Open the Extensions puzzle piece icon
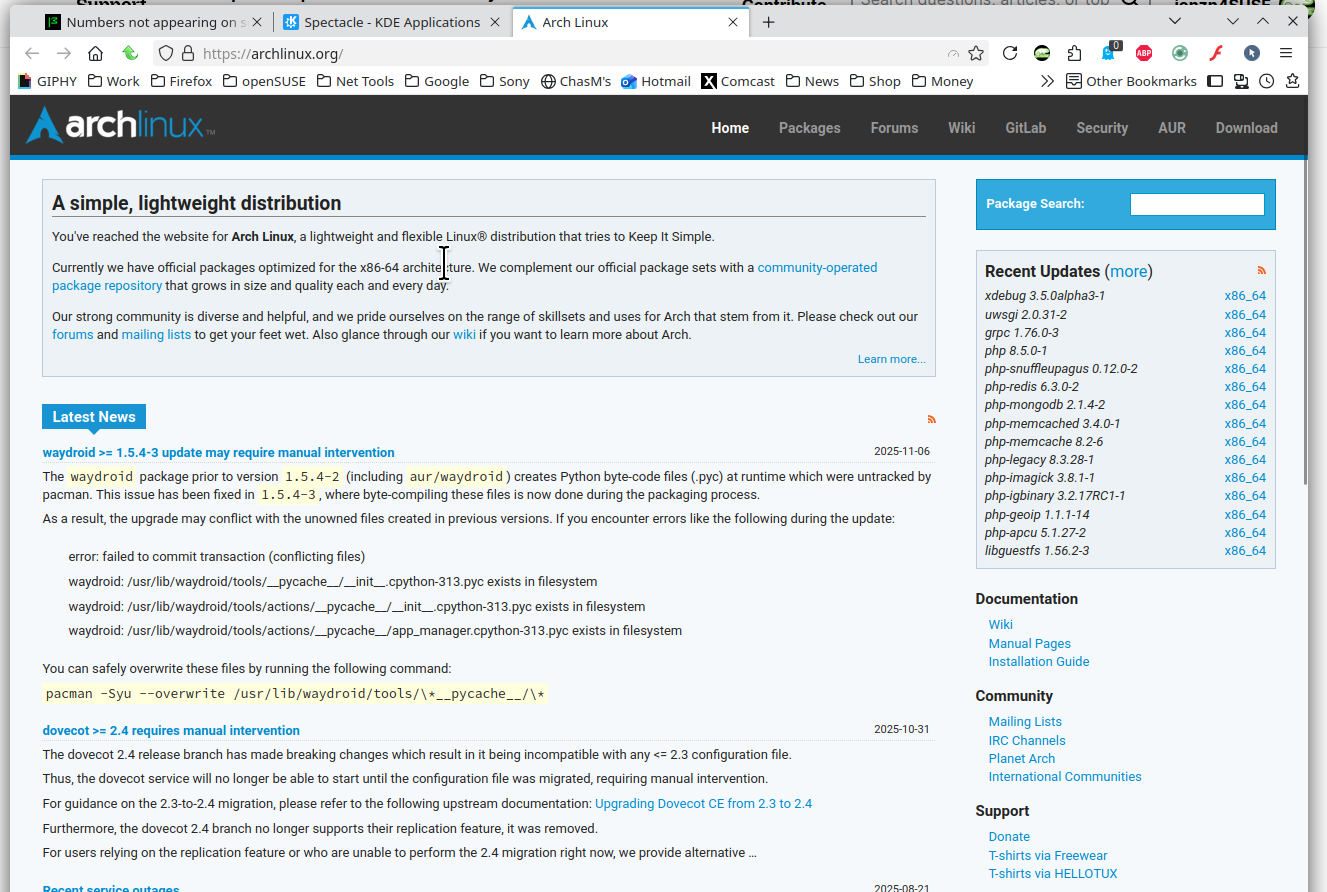 (x=1075, y=54)
